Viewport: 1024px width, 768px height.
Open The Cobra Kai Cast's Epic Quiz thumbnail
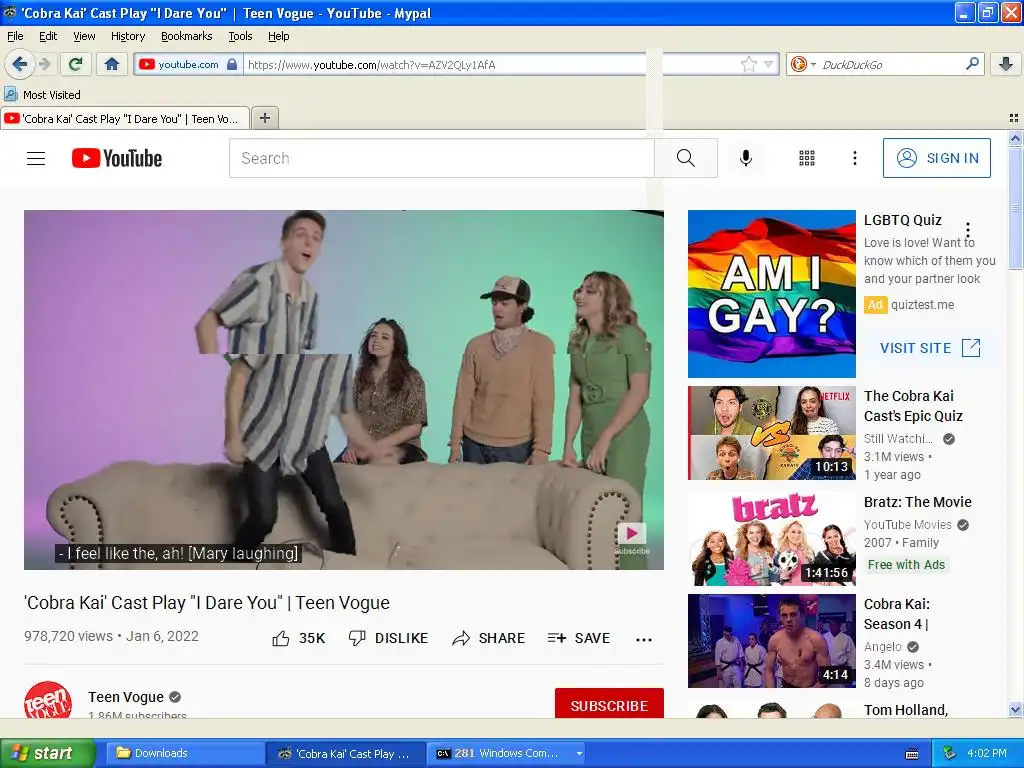point(771,433)
